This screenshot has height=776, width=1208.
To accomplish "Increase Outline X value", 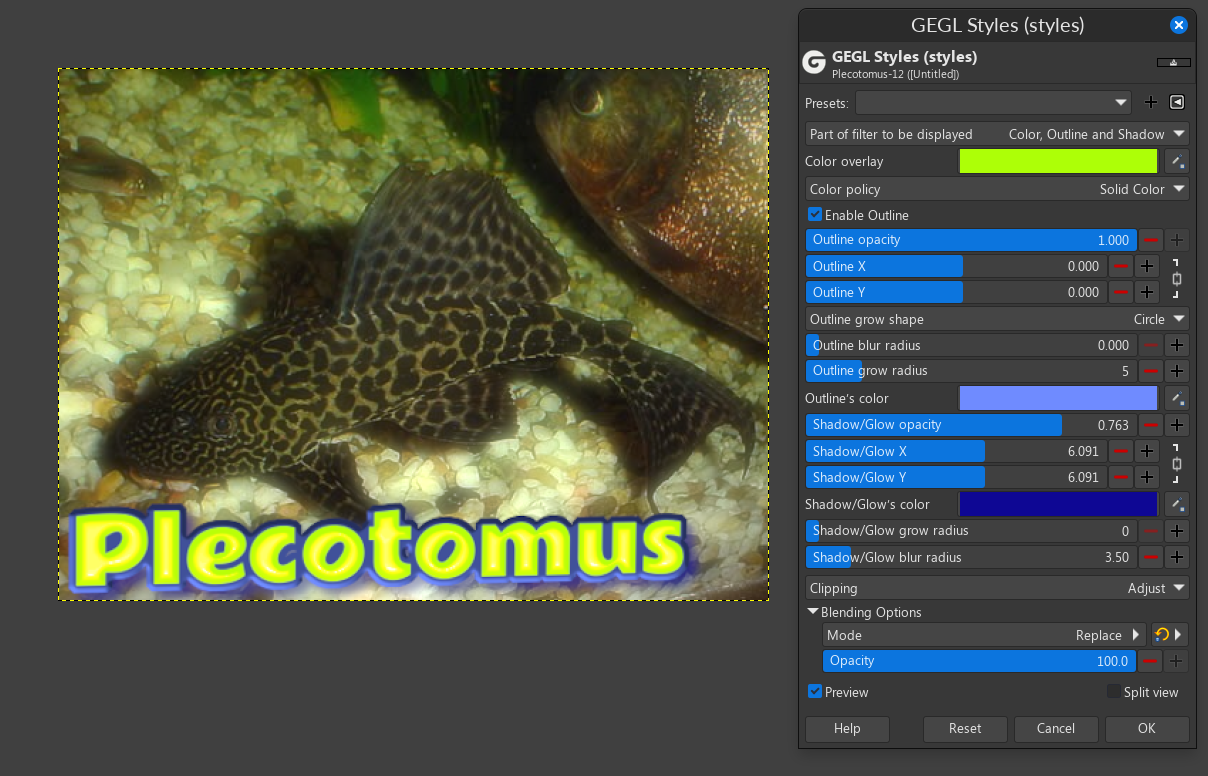I will pos(1147,266).
